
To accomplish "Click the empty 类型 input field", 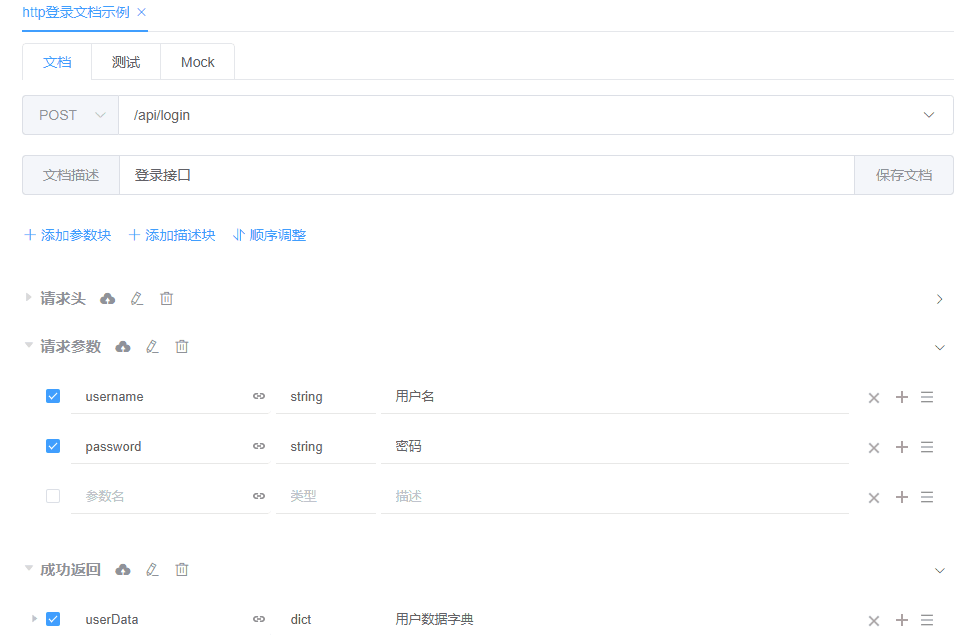I will [x=326, y=496].
